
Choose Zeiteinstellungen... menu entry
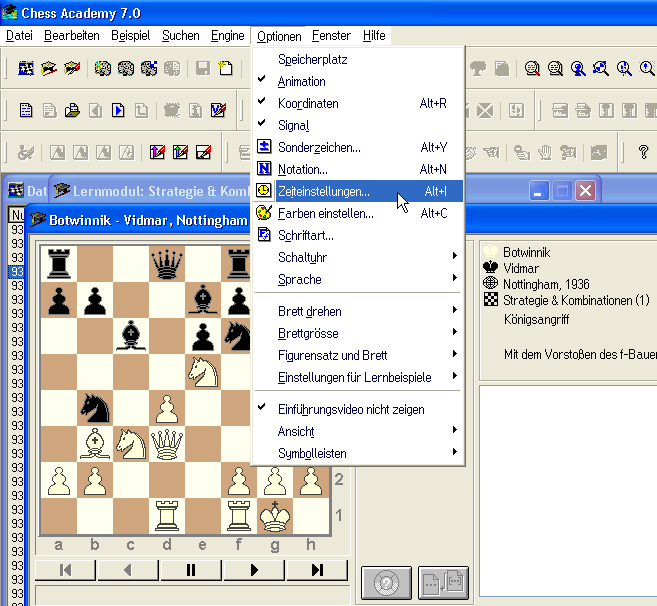tap(359, 191)
